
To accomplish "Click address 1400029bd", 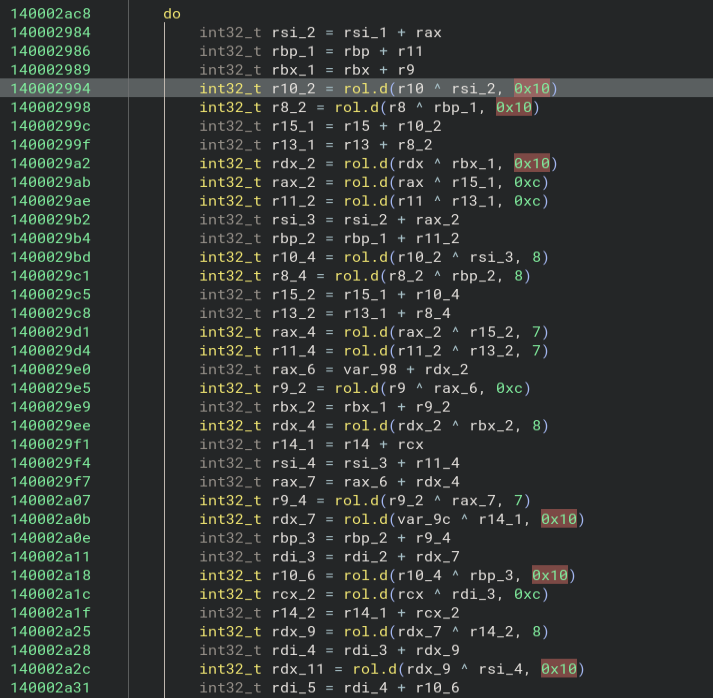I will tap(50, 257).
